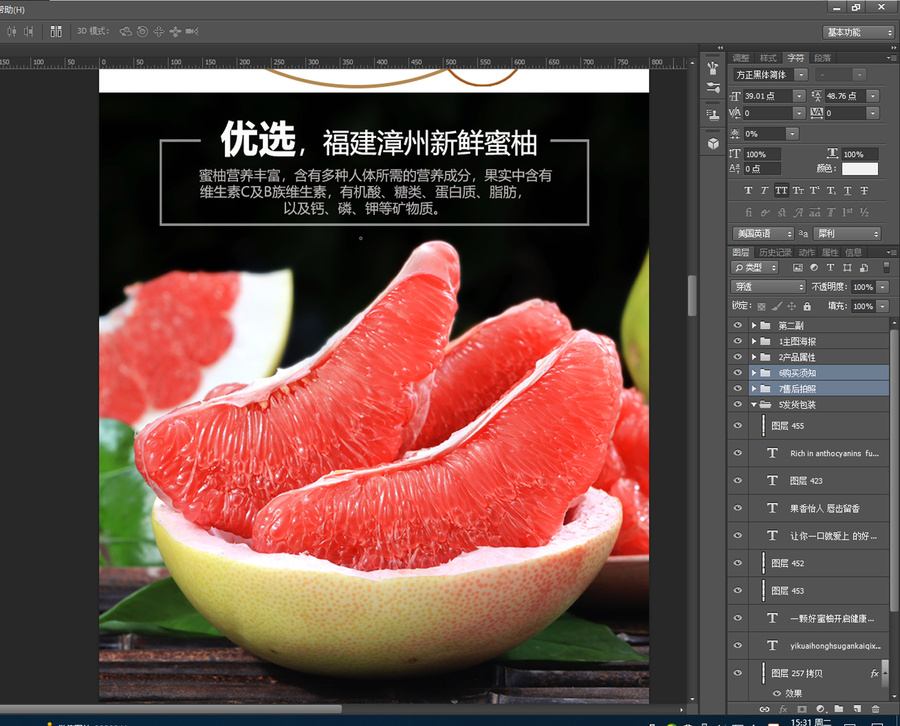Select the yikuaihonghsugankaiqix text layer
This screenshot has height=726, width=900.
coord(818,646)
